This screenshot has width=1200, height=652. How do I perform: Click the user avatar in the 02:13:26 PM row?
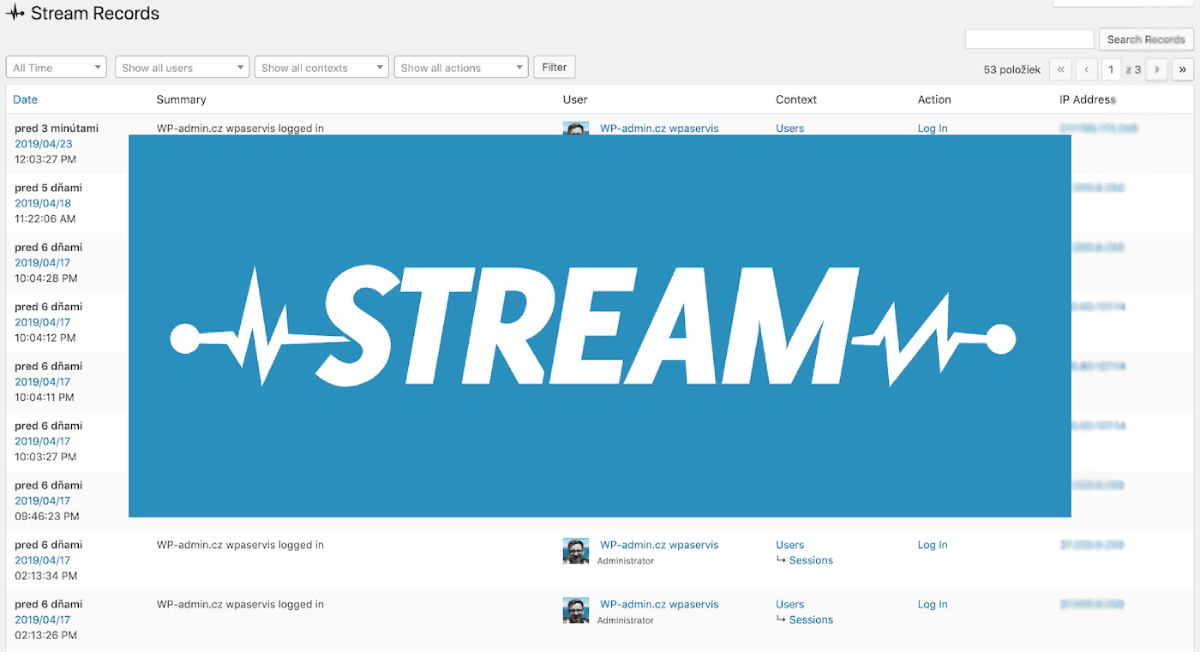[576, 610]
